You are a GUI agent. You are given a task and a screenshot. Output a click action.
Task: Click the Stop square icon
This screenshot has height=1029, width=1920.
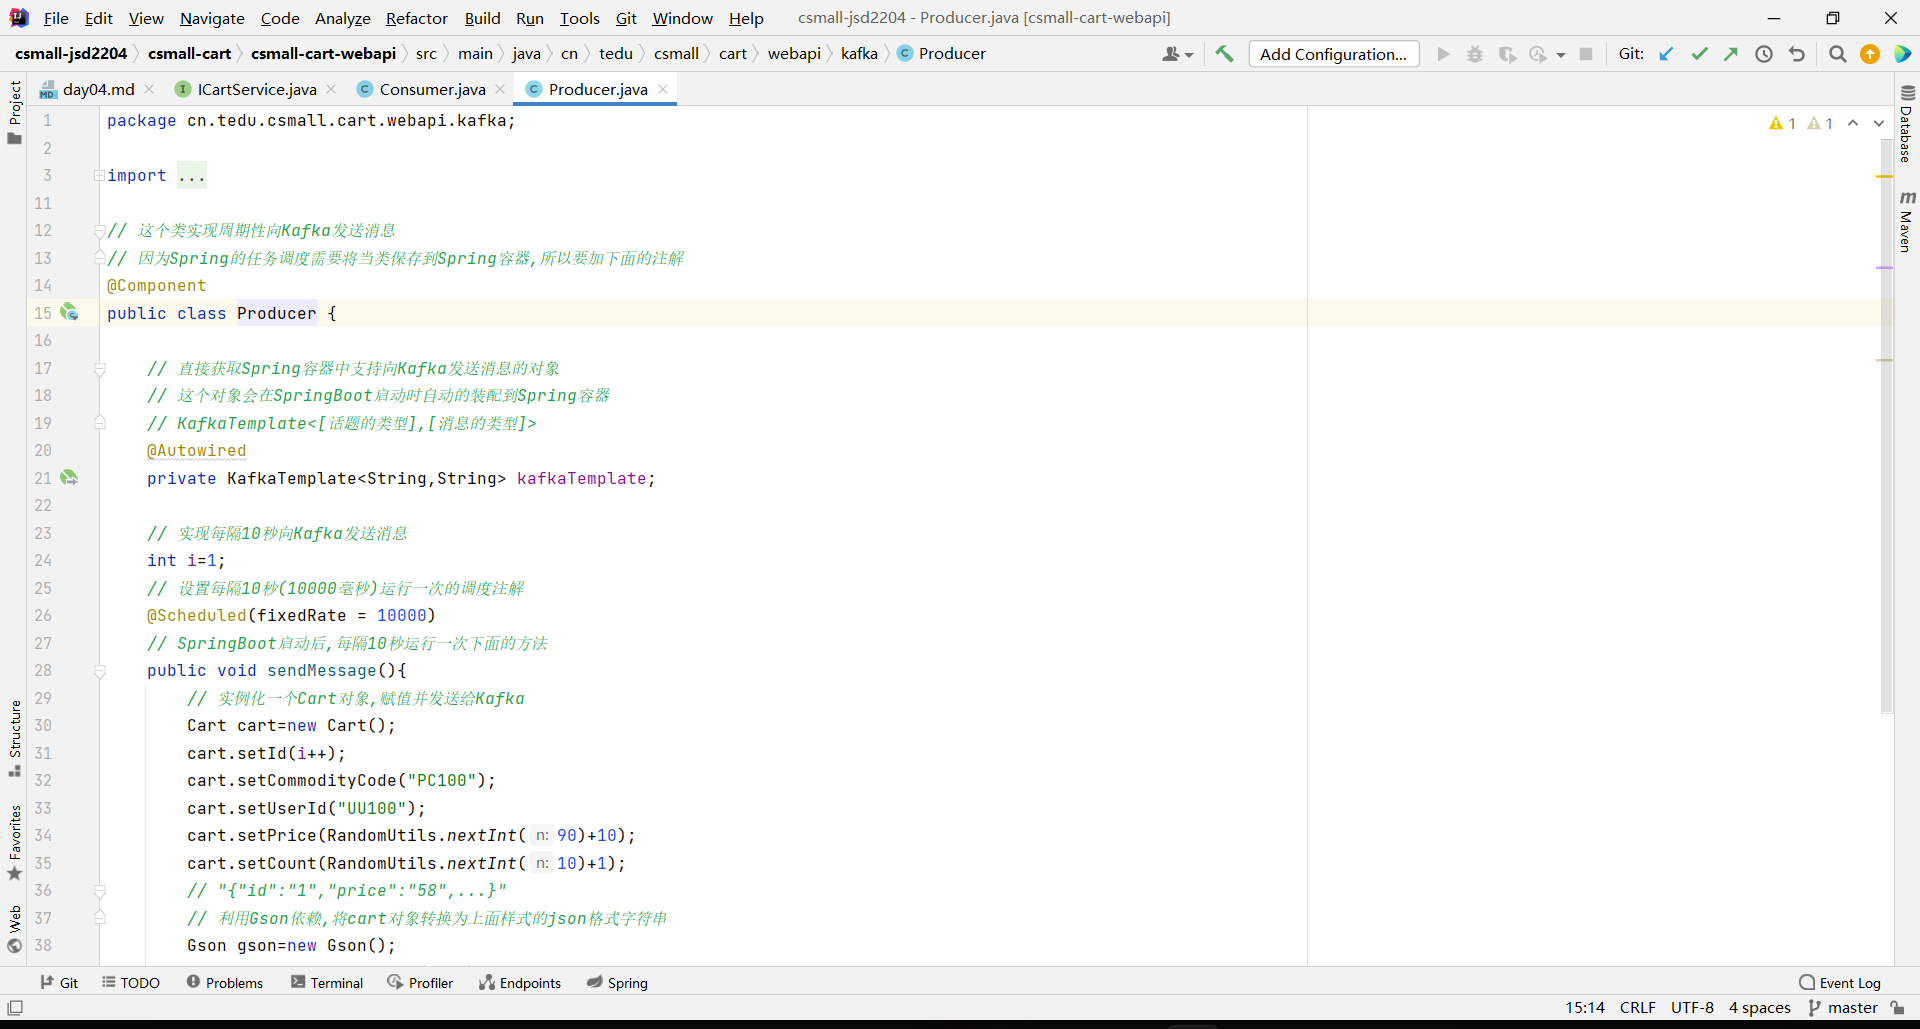coord(1586,54)
